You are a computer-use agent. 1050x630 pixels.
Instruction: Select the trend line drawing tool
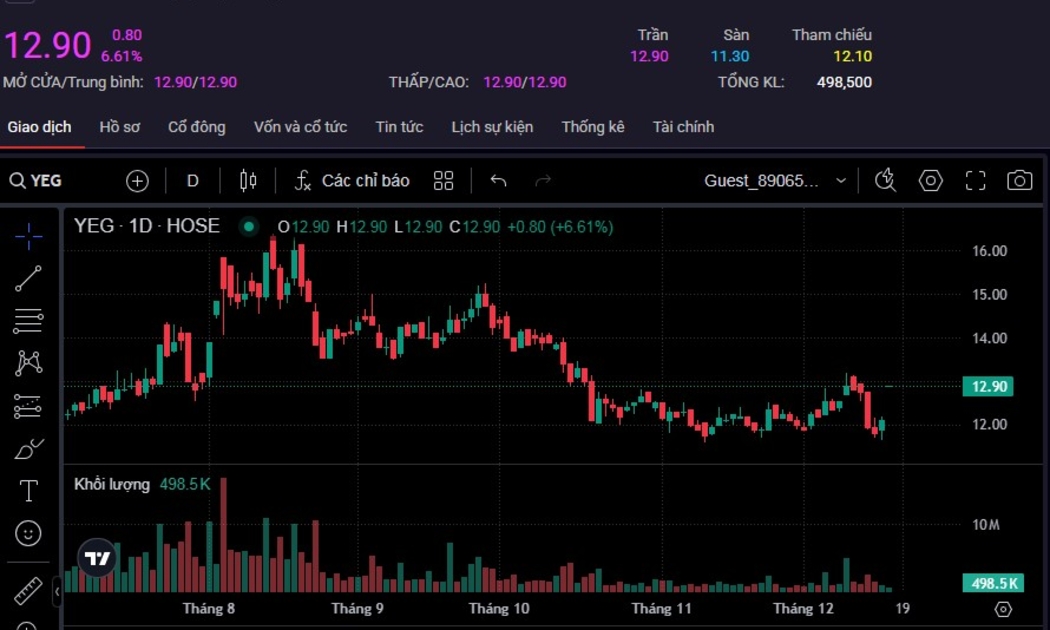coord(28,279)
